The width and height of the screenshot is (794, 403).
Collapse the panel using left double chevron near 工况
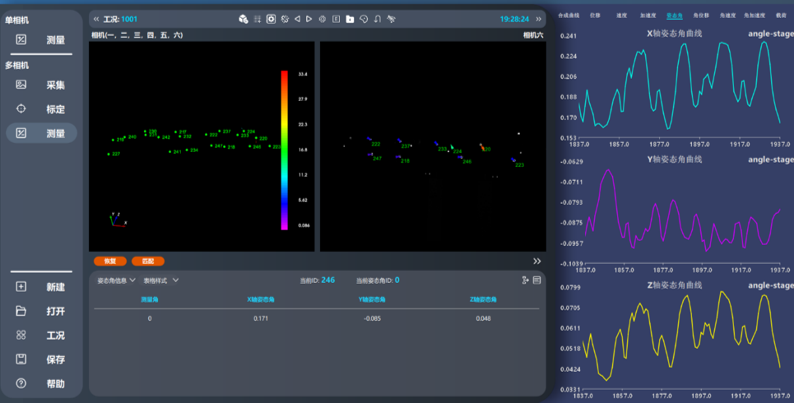96,19
